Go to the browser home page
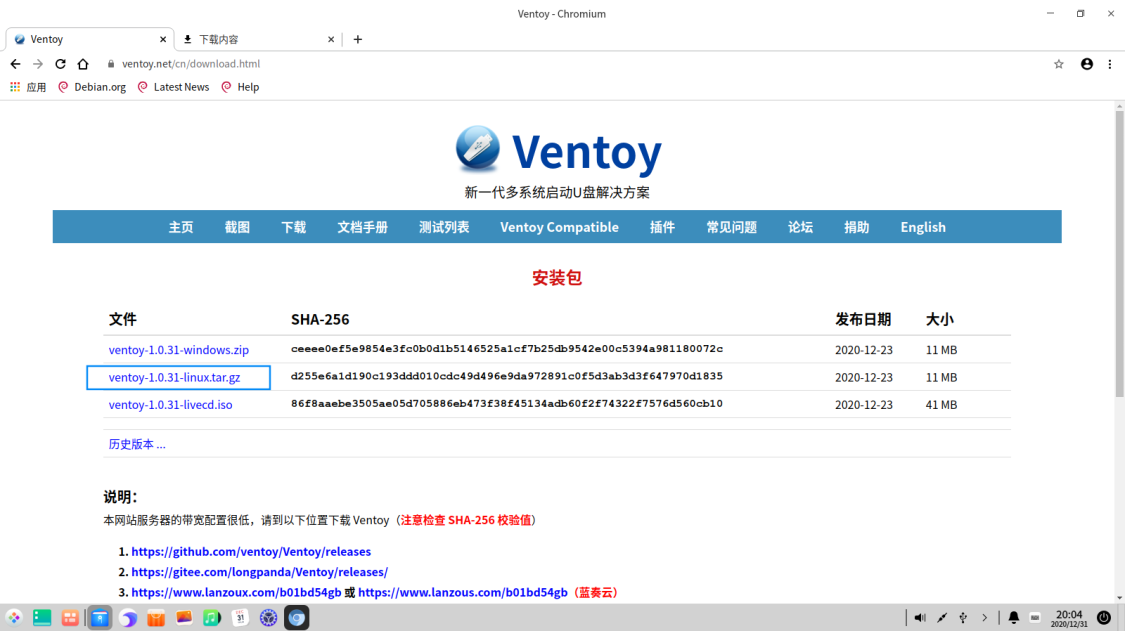 83,64
